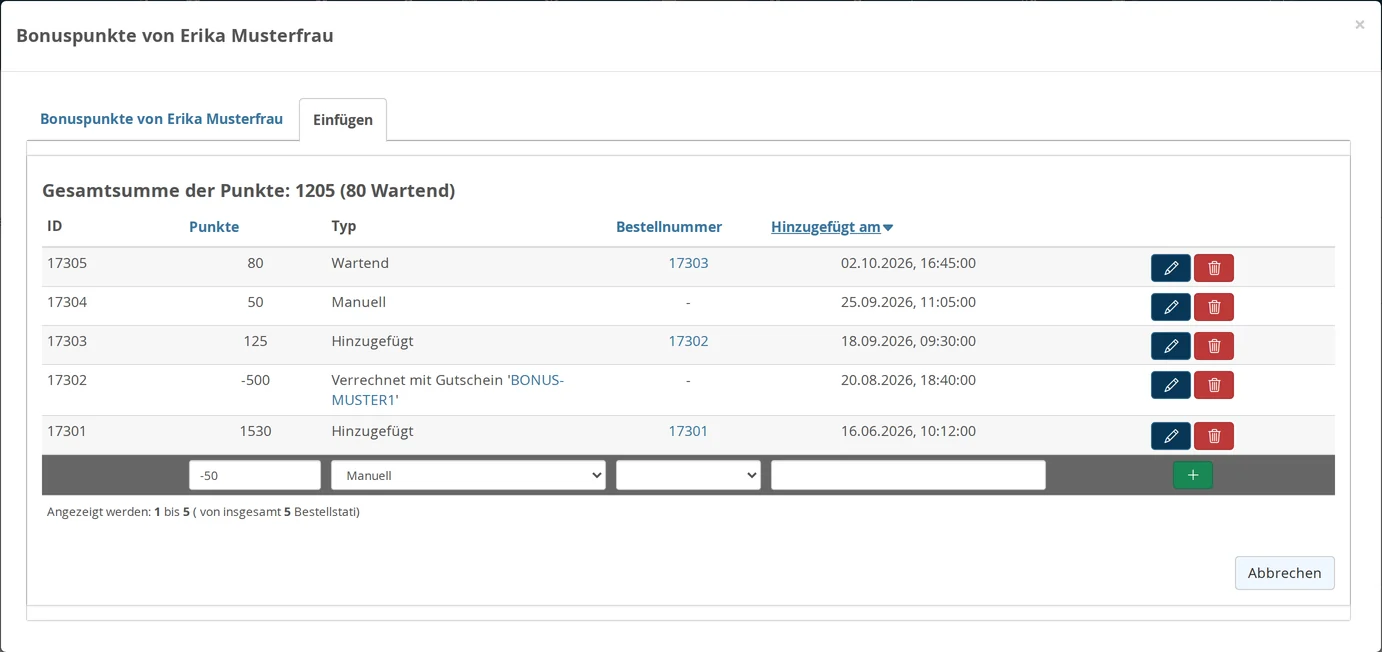Click points value -500
This screenshot has height=652, width=1382.
pos(255,380)
